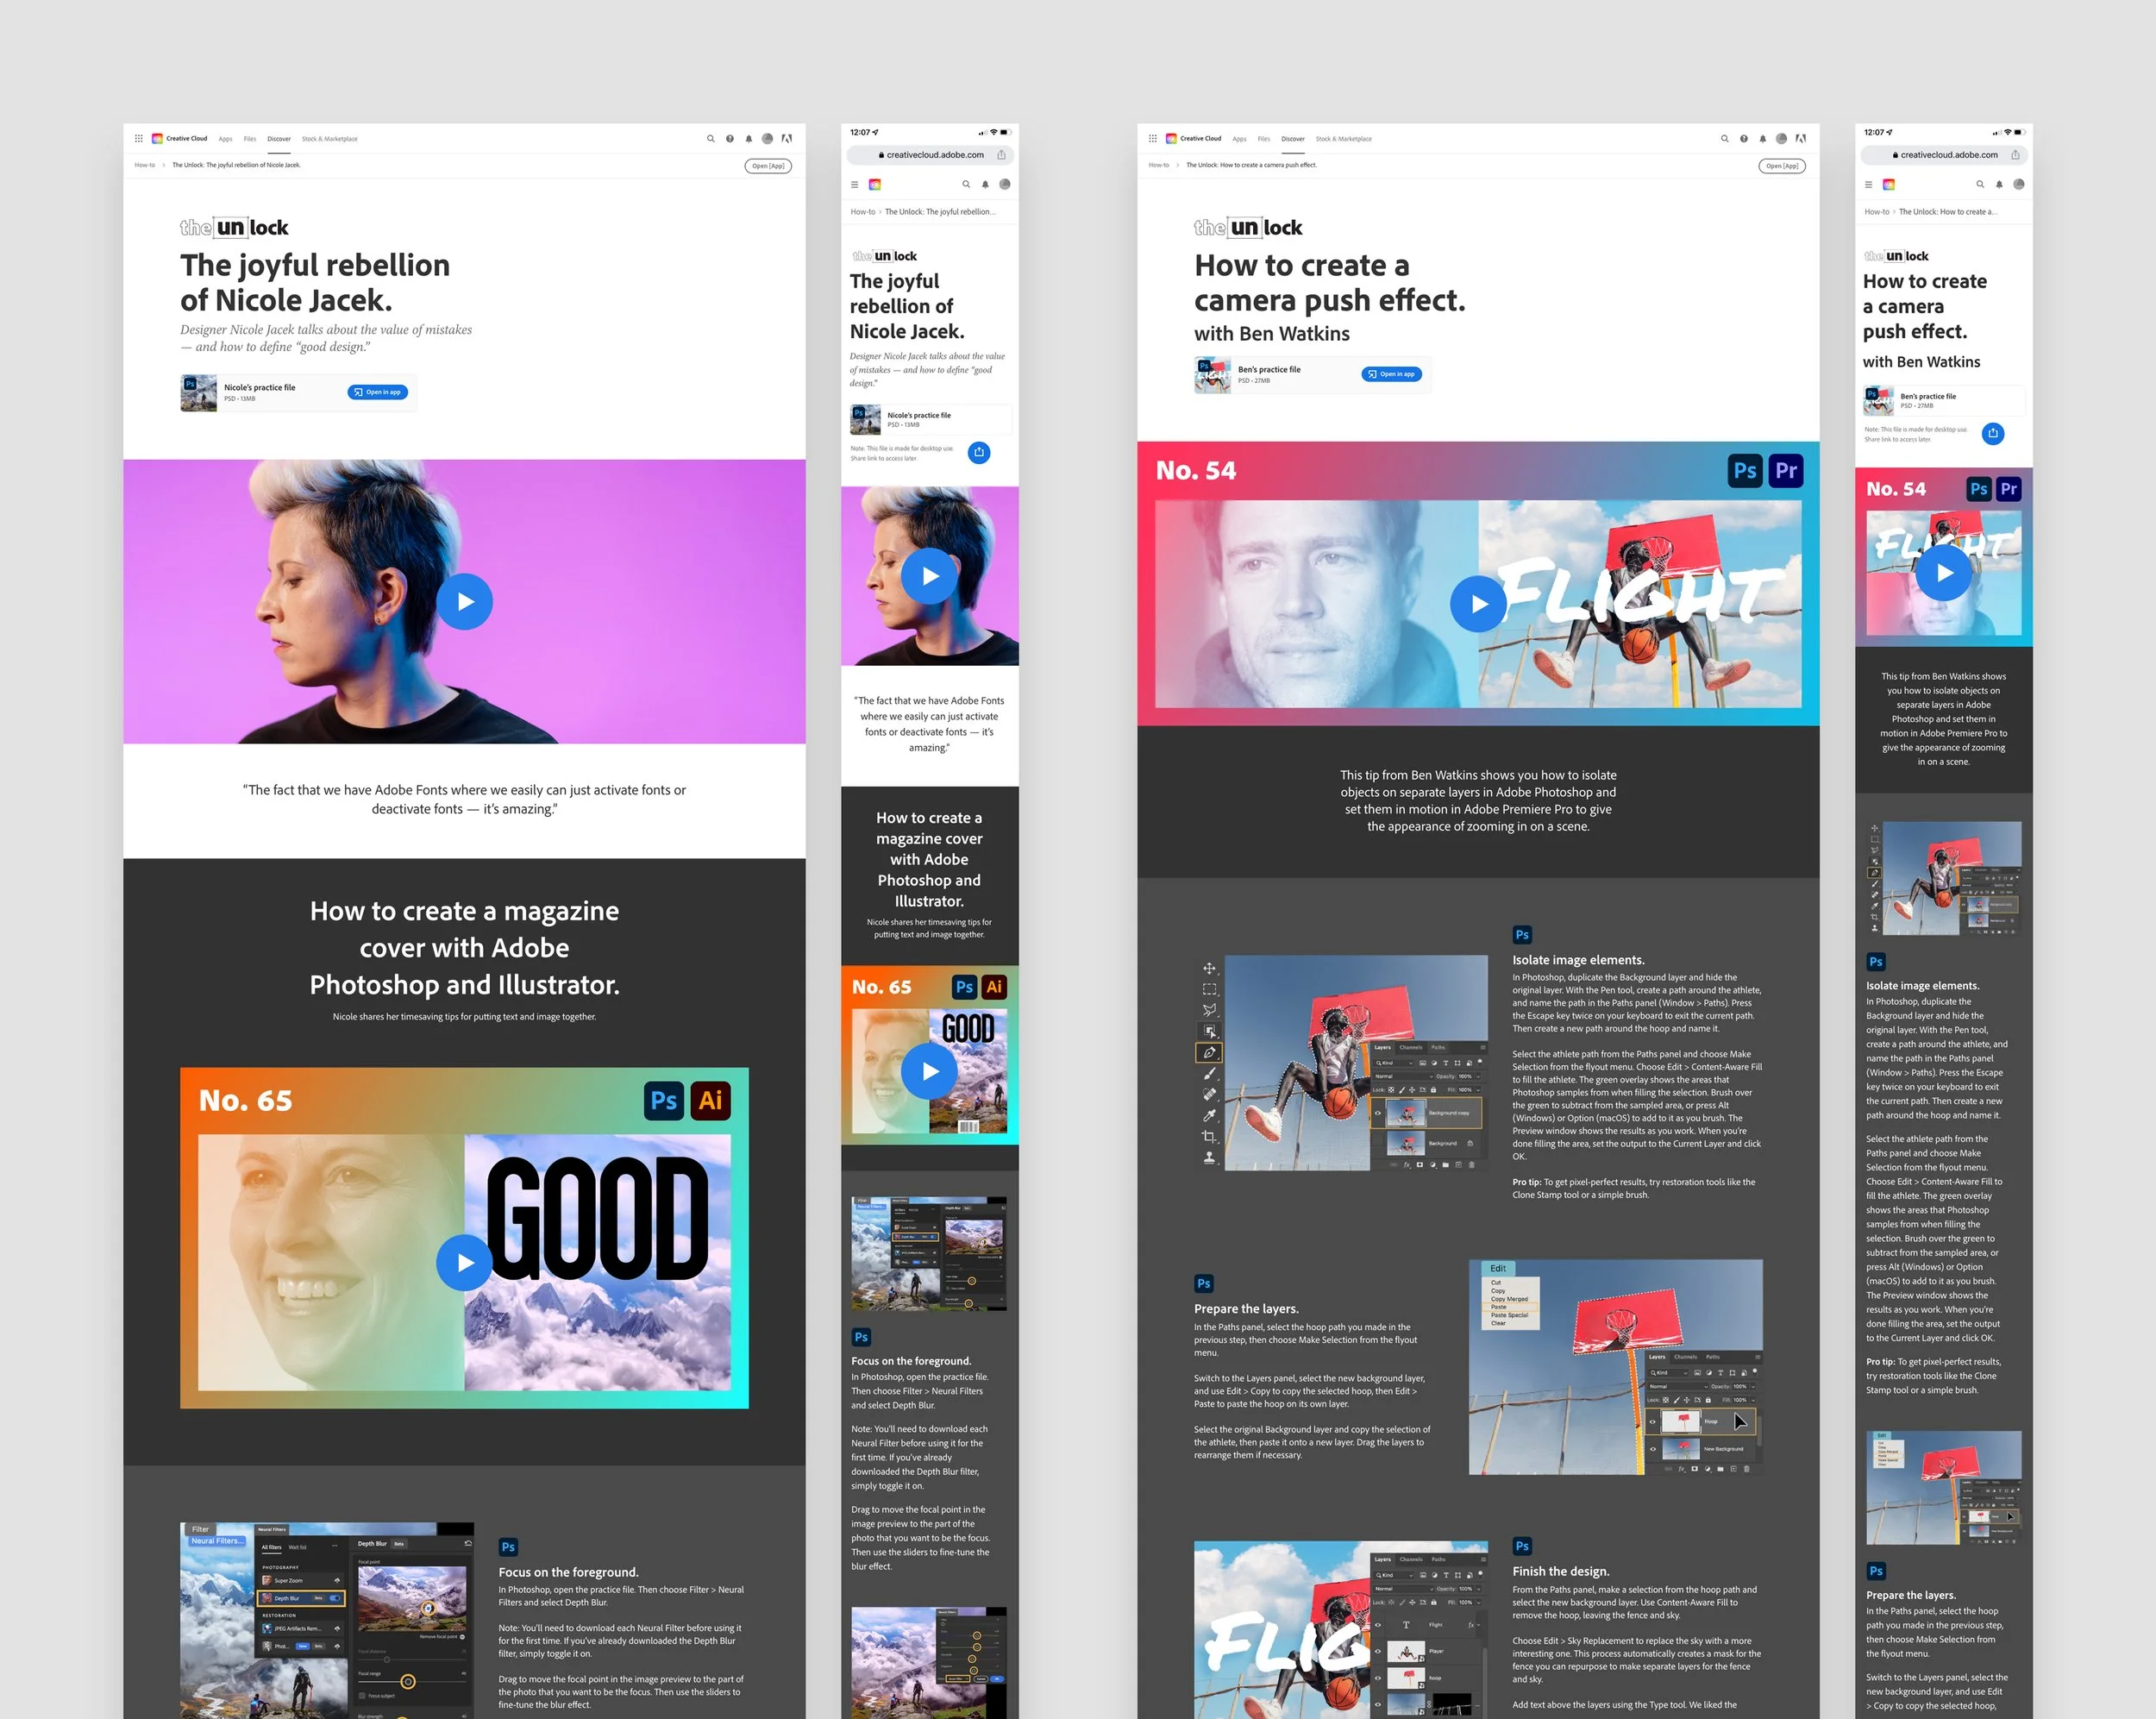Click the Pr badge beside No. 54 on the desktop page

pyautogui.click(x=1785, y=471)
